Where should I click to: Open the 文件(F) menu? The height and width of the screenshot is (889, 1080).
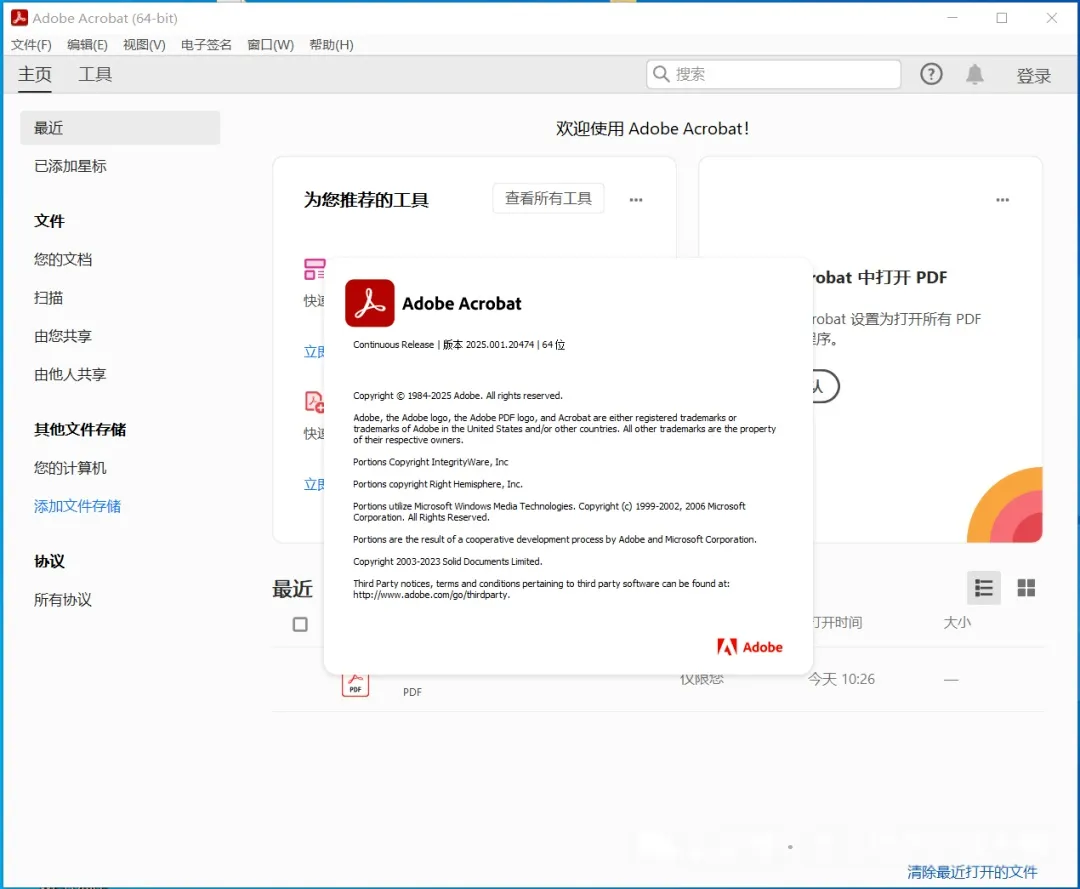pyautogui.click(x=31, y=45)
